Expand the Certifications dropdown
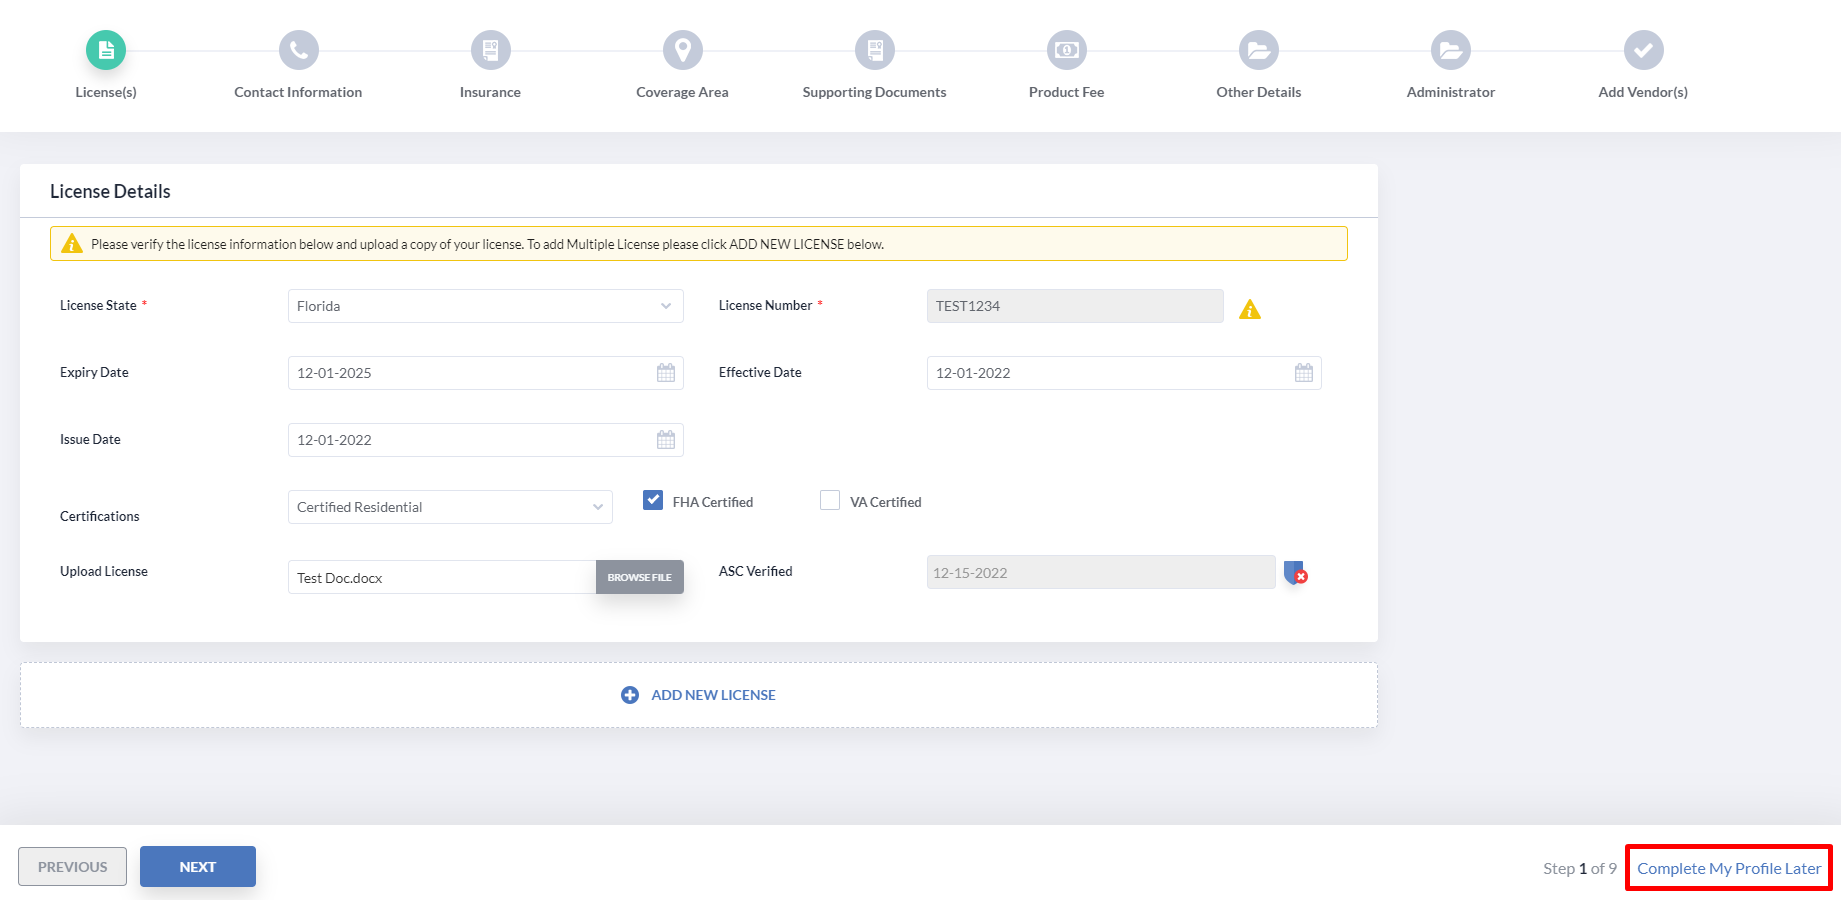 click(x=597, y=507)
